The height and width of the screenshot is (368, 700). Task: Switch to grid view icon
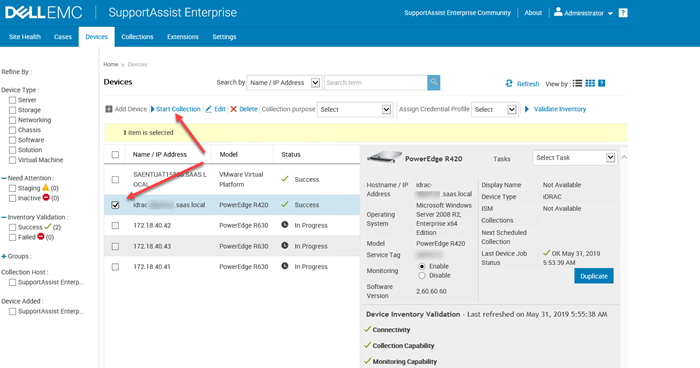click(x=590, y=84)
